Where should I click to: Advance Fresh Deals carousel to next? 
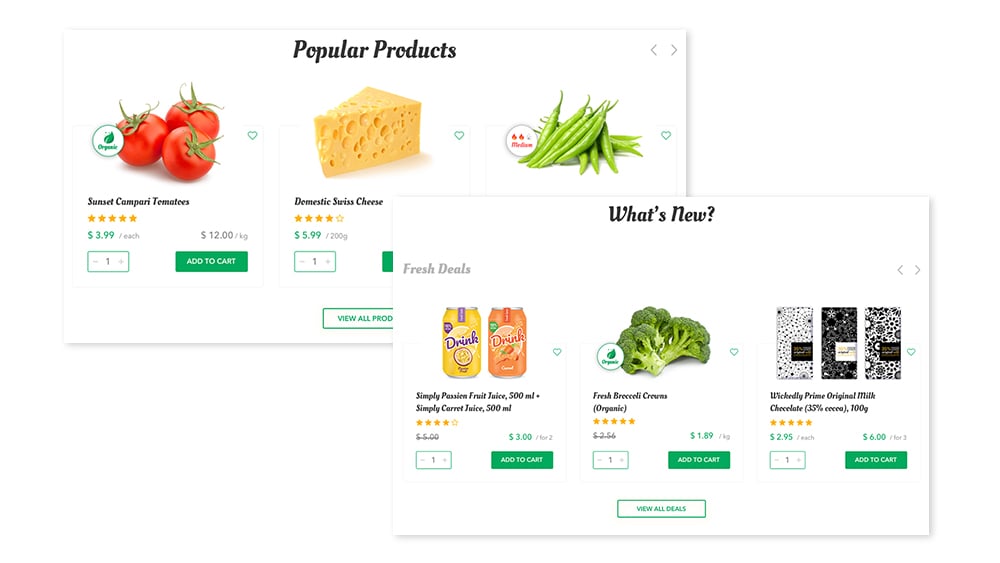point(918,270)
